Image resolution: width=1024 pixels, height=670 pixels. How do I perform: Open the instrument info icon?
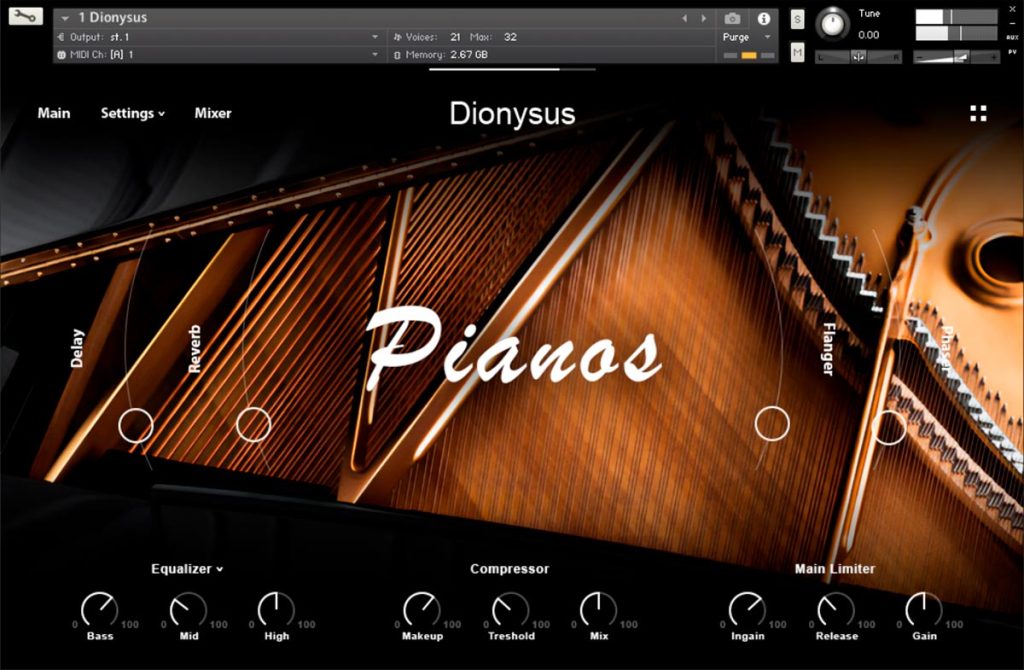[763, 18]
